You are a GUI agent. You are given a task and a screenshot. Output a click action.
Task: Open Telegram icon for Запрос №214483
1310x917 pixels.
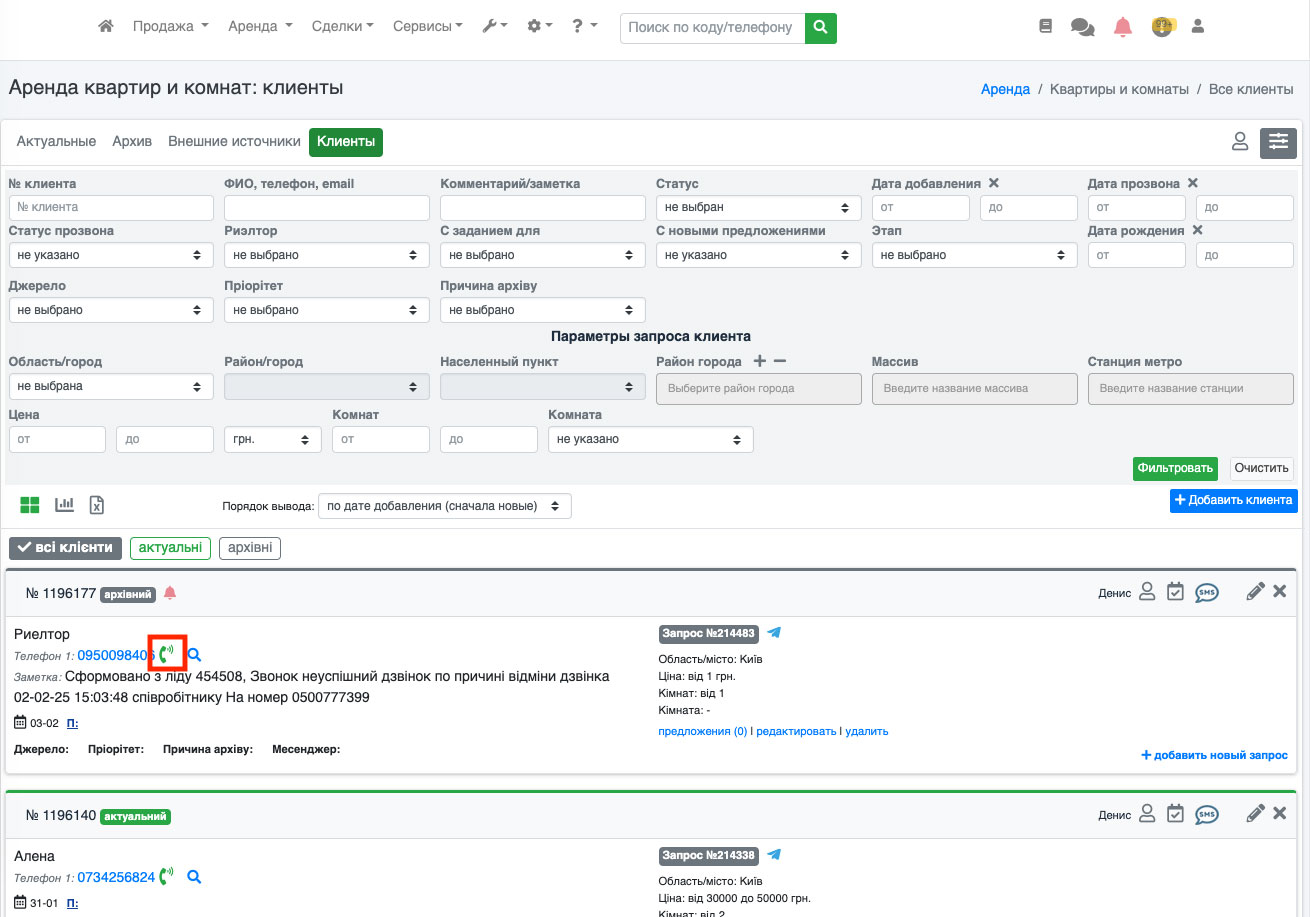tap(774, 633)
